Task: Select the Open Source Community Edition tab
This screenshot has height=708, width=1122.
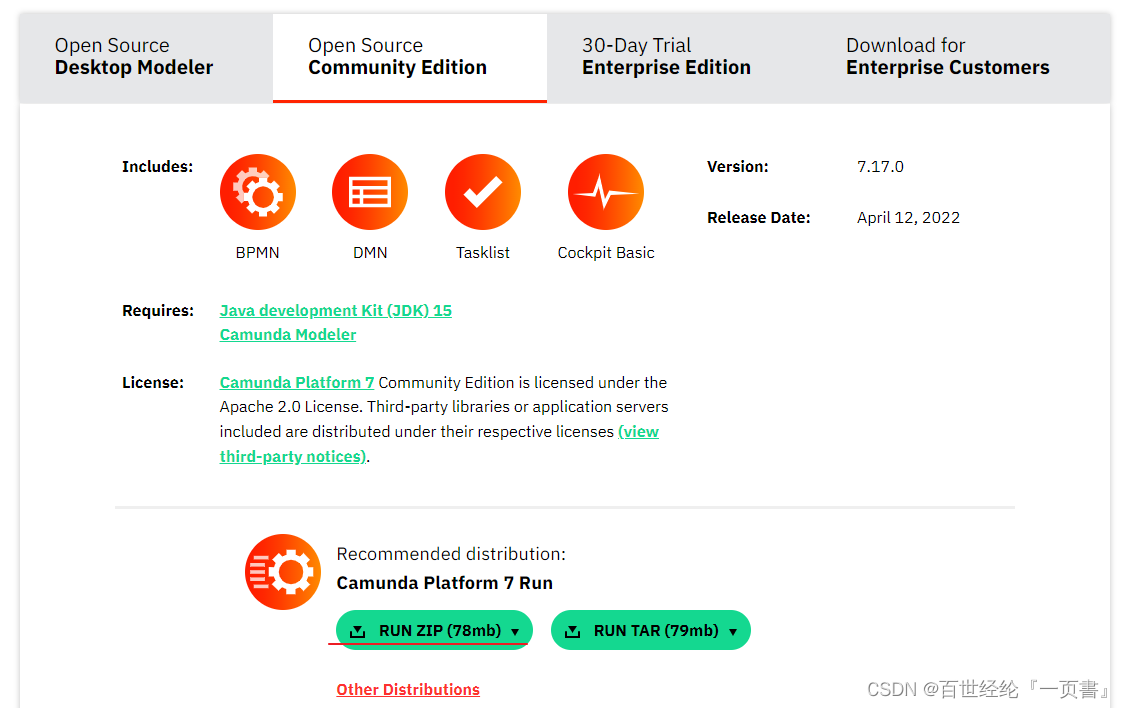Action: pyautogui.click(x=410, y=57)
